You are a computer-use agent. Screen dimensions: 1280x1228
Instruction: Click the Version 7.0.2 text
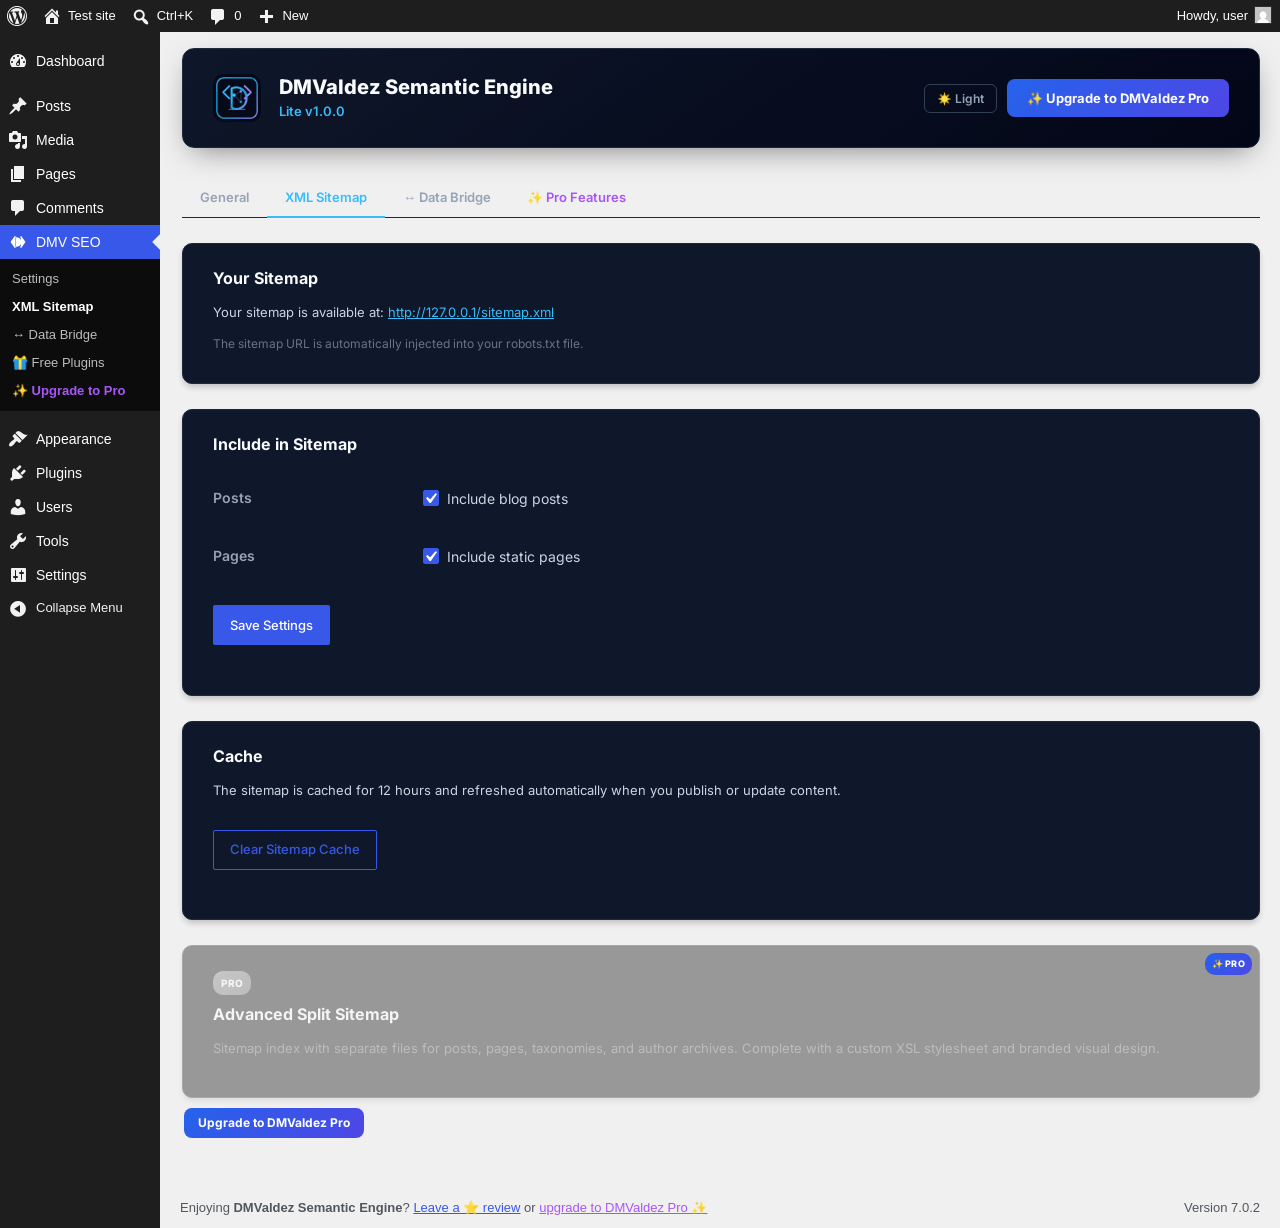point(1222,1208)
